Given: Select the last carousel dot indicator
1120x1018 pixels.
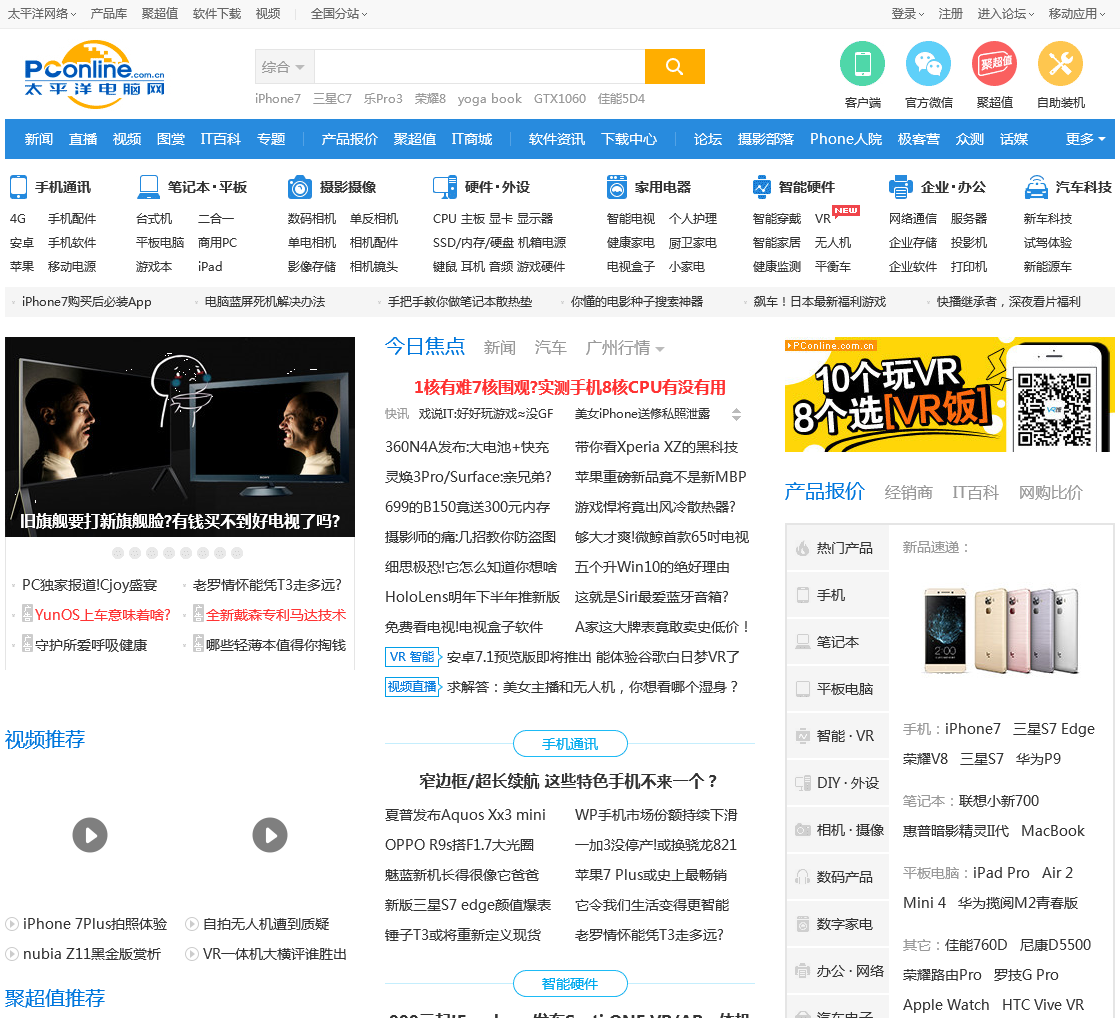Looking at the screenshot, I should coord(237,553).
